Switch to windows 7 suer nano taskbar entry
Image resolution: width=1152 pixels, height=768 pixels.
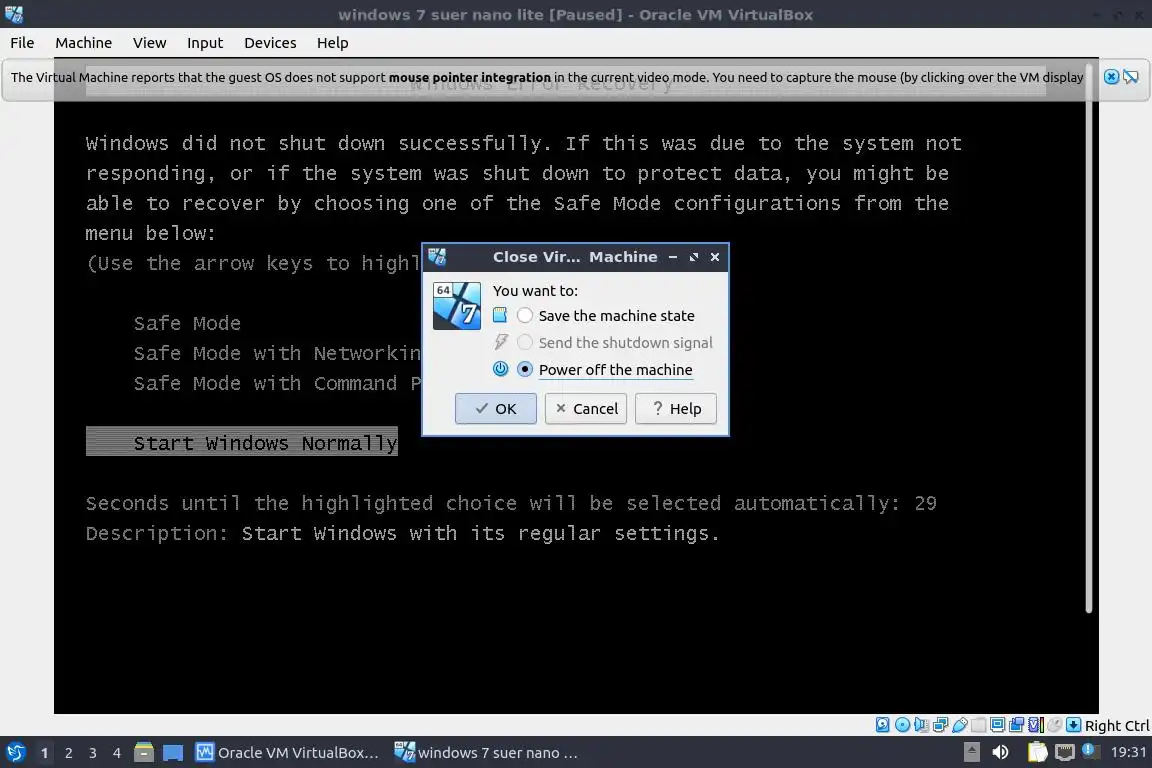click(487, 753)
